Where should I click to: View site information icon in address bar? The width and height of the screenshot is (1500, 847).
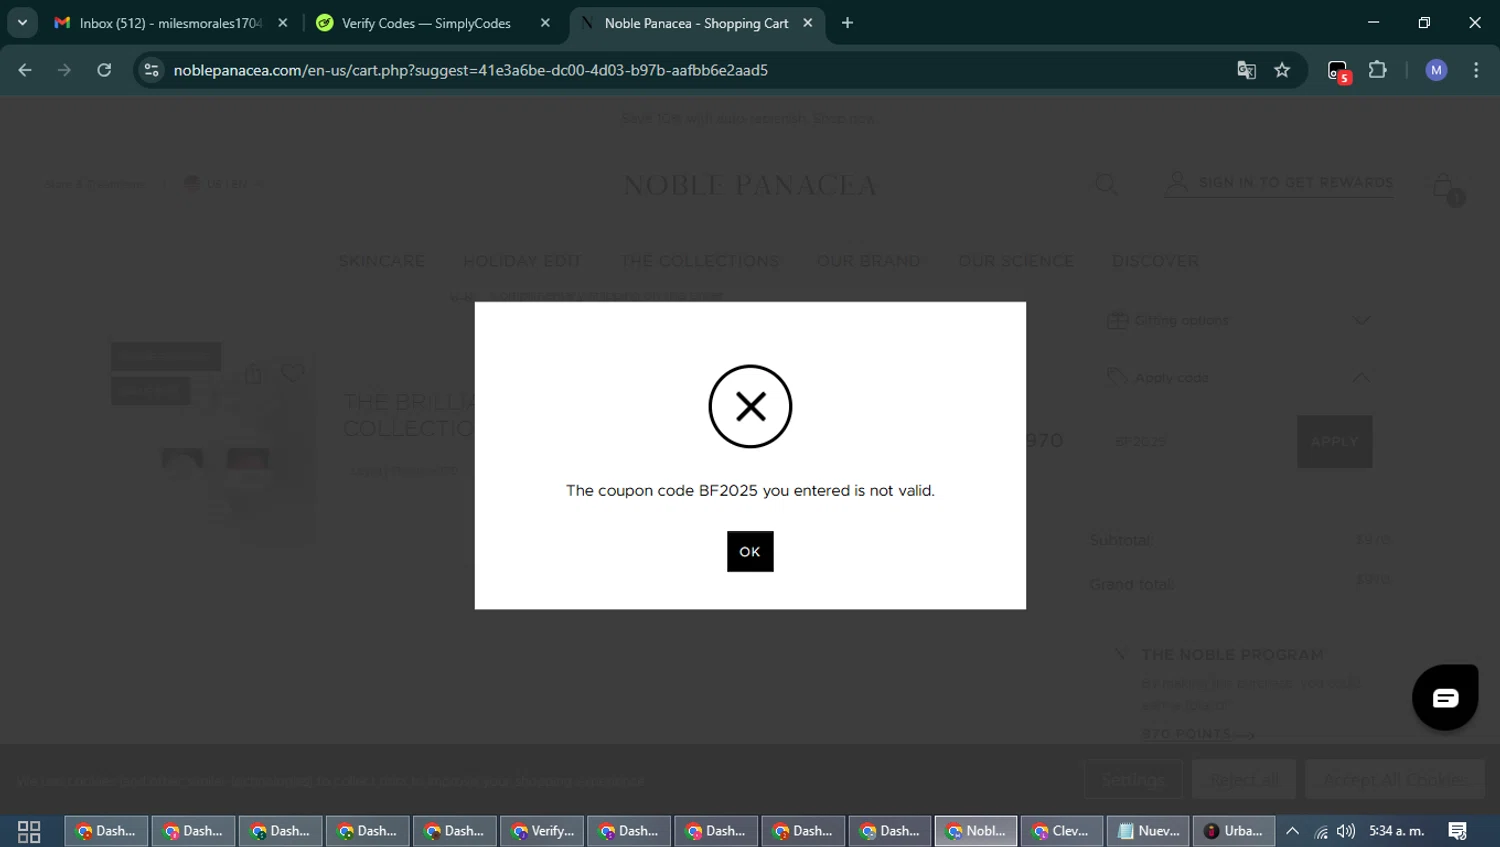(x=152, y=70)
